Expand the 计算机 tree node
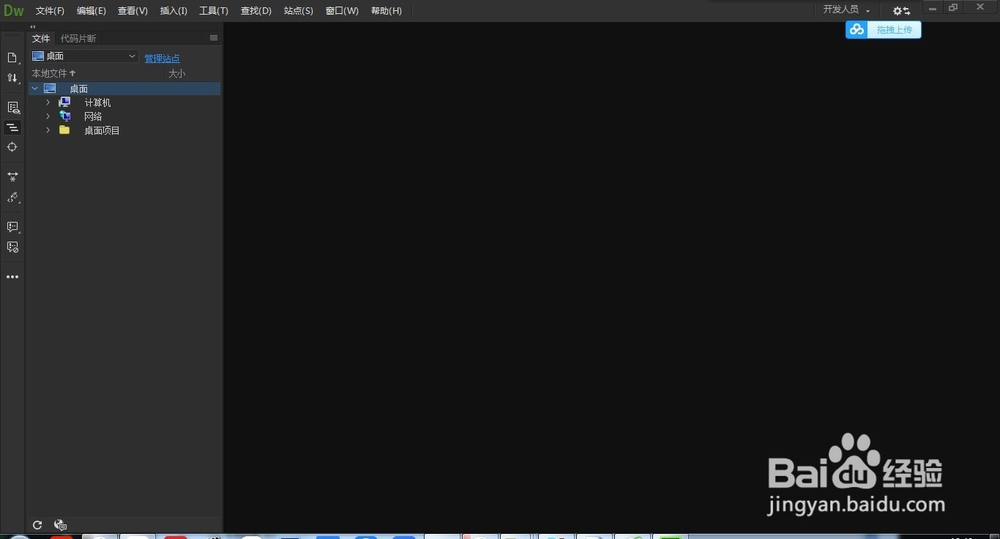The height and width of the screenshot is (539, 1000). pyautogui.click(x=48, y=102)
